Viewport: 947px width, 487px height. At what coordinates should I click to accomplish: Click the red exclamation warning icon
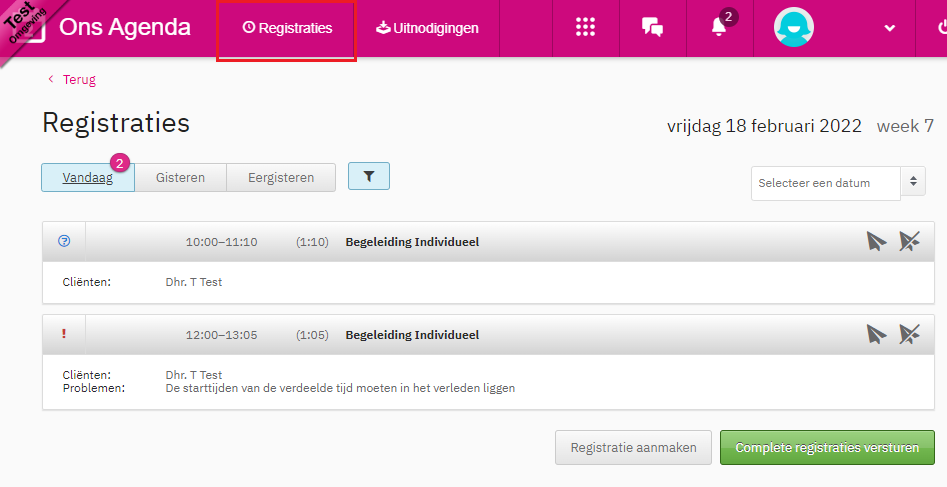click(65, 334)
